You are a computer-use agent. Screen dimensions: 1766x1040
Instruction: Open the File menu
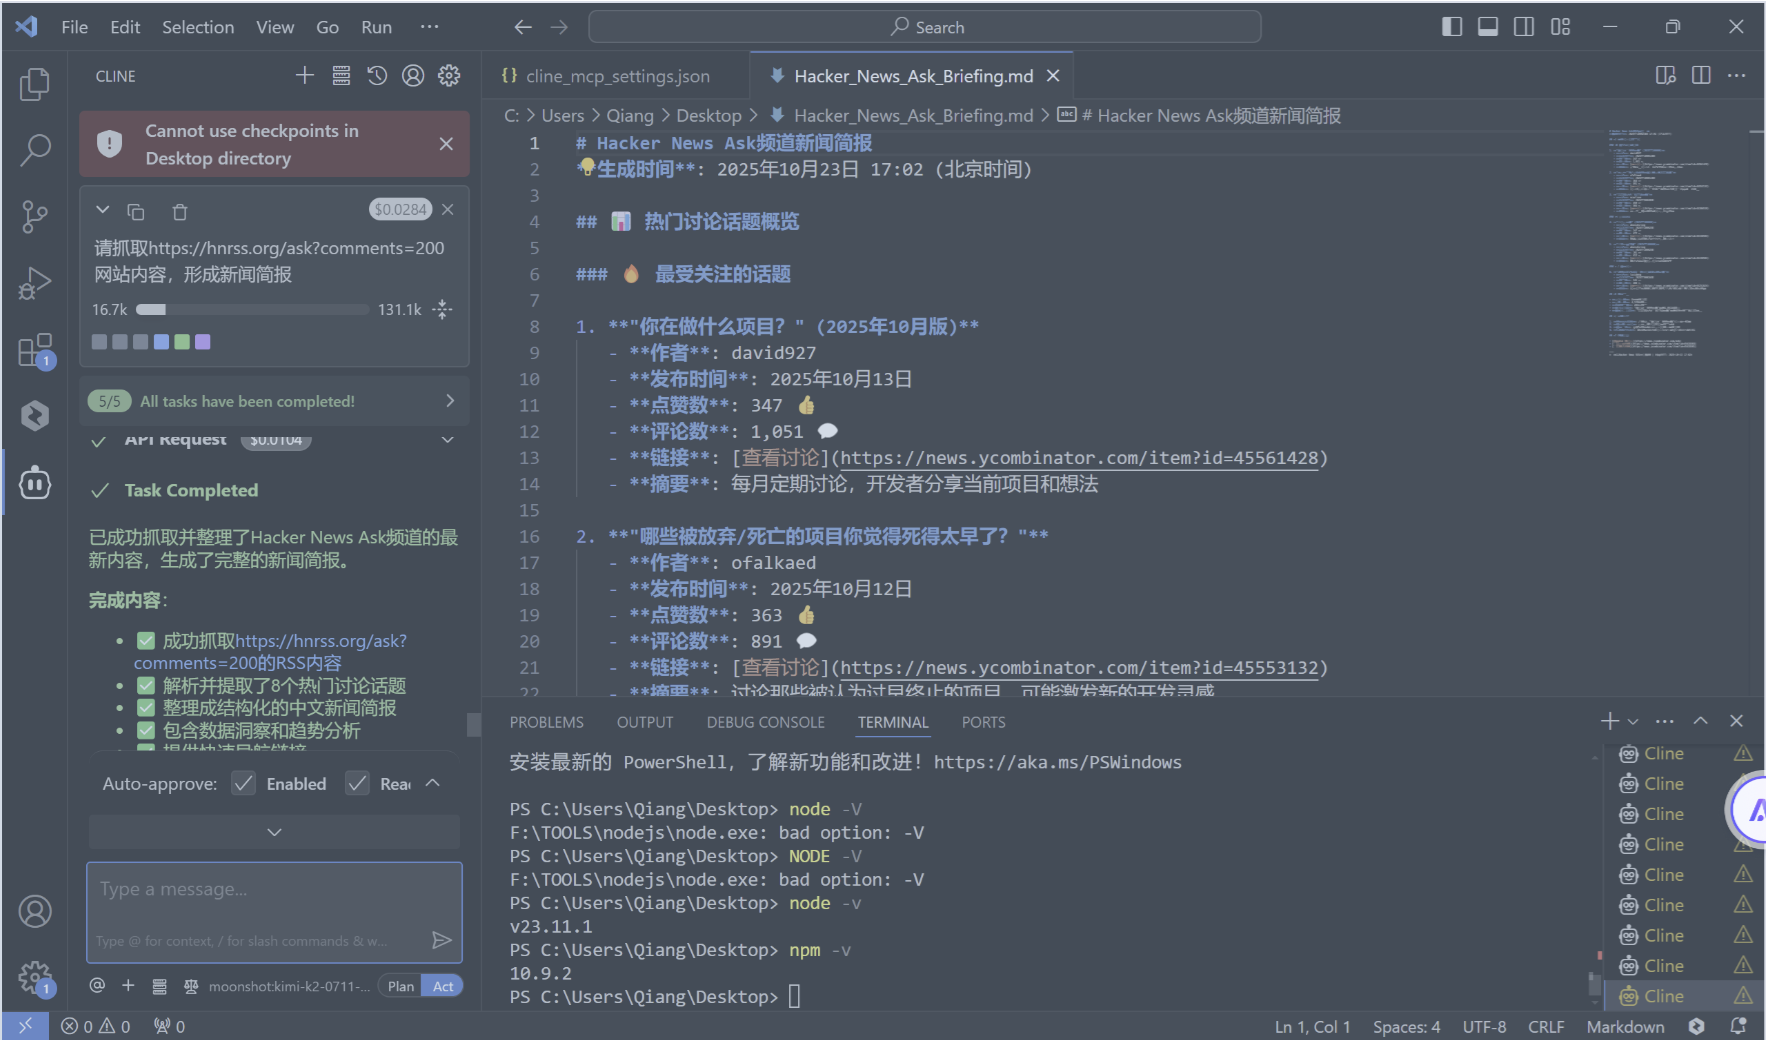coord(74,27)
